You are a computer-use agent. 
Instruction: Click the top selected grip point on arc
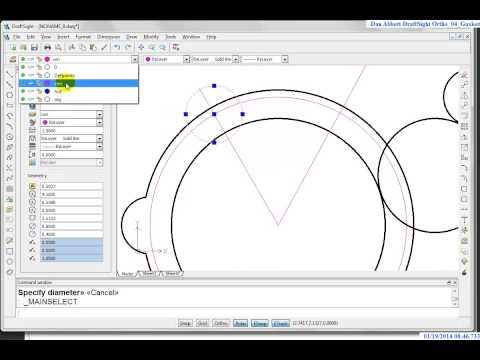coord(214,86)
